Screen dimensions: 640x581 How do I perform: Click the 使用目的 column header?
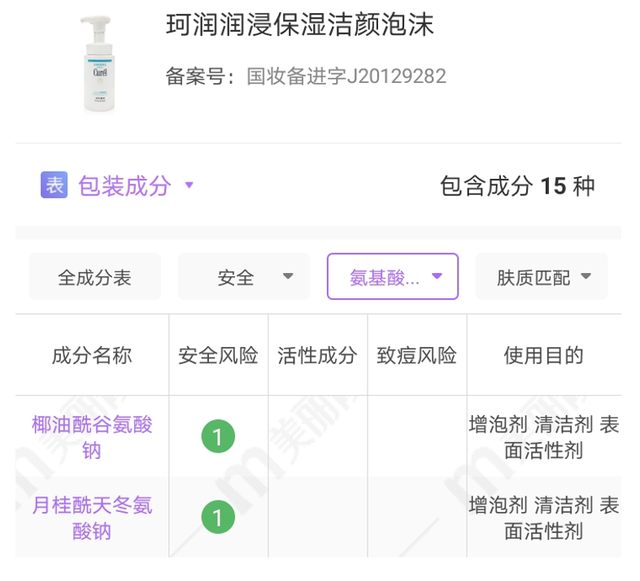pos(543,355)
